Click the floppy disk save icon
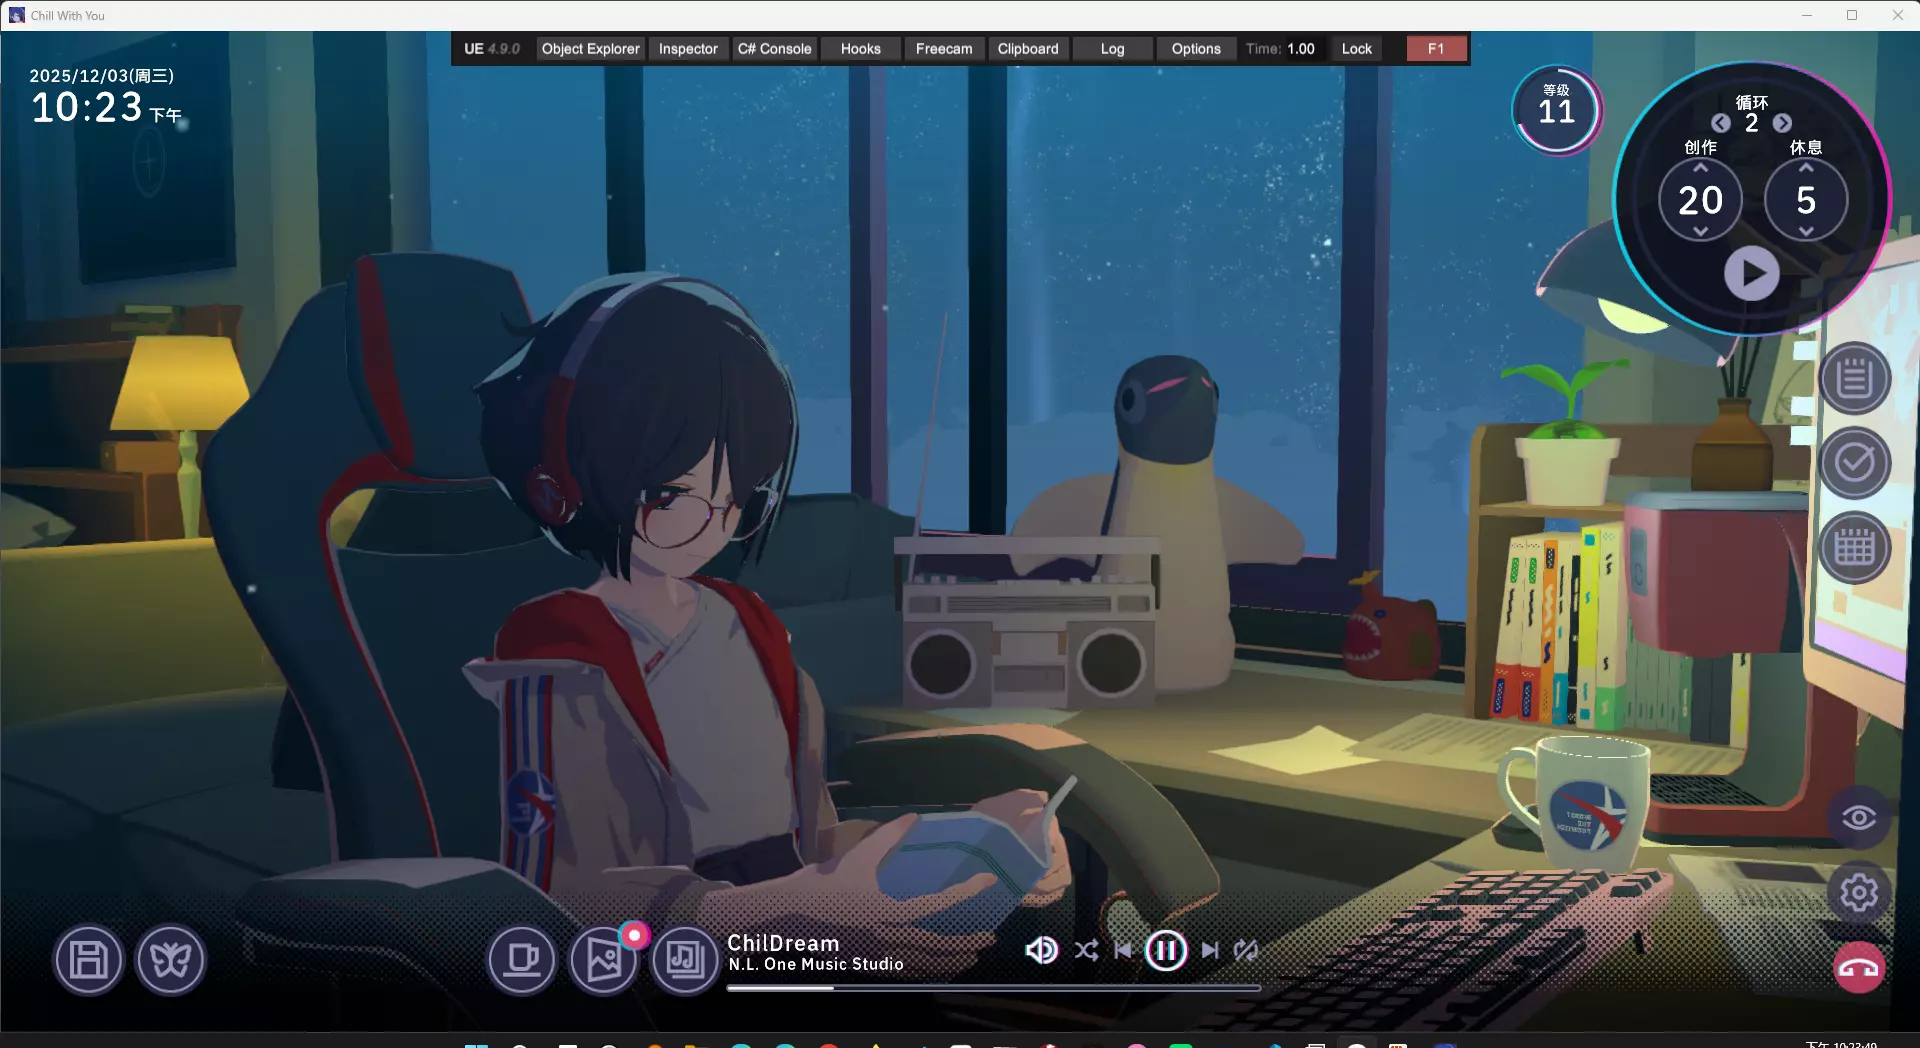The width and height of the screenshot is (1920, 1048). 89,960
